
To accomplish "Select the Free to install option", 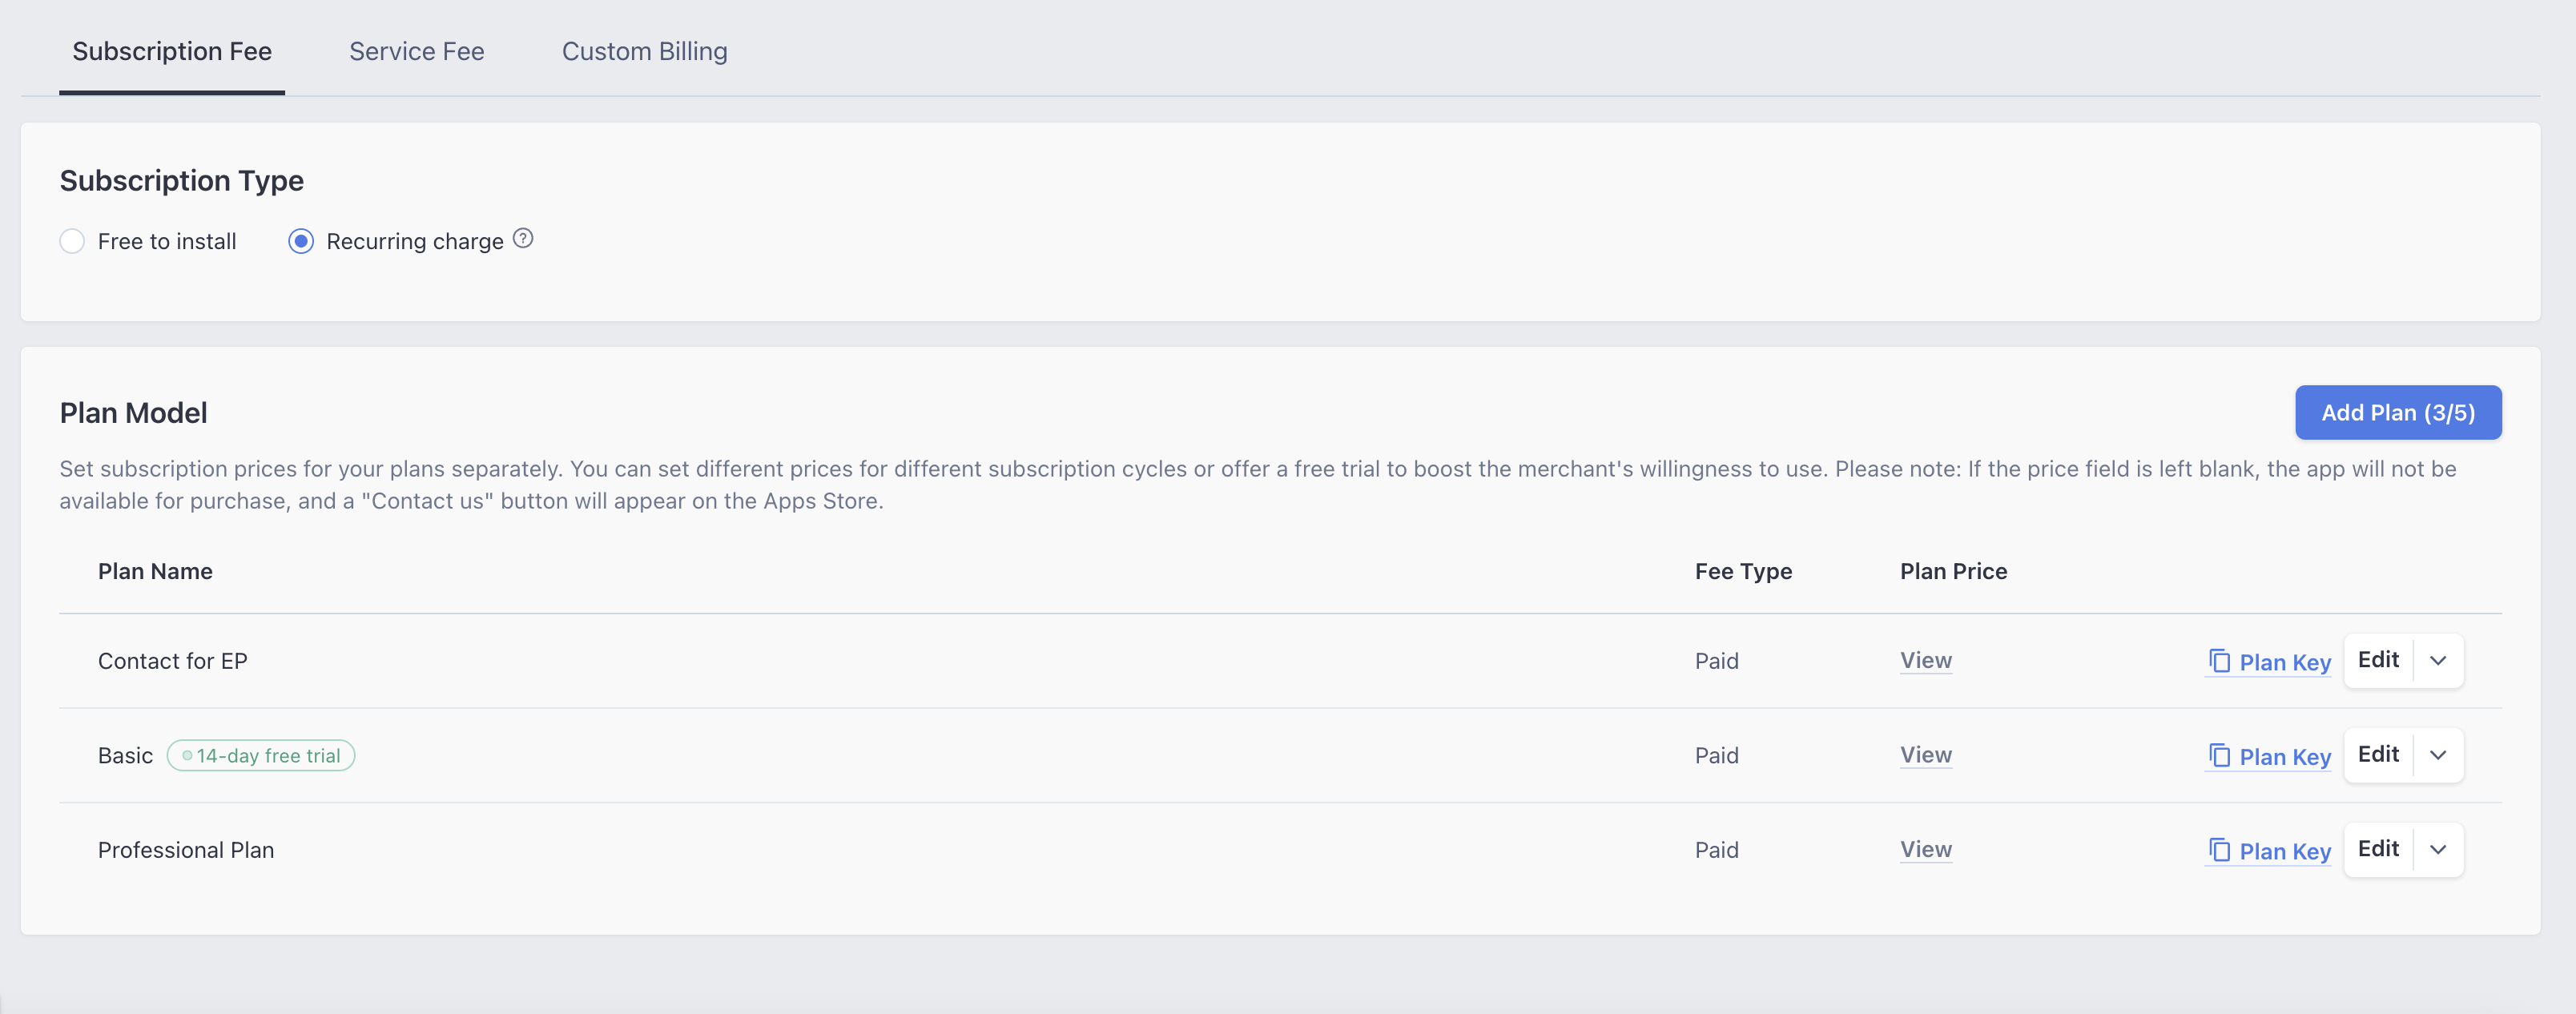I will [x=72, y=242].
